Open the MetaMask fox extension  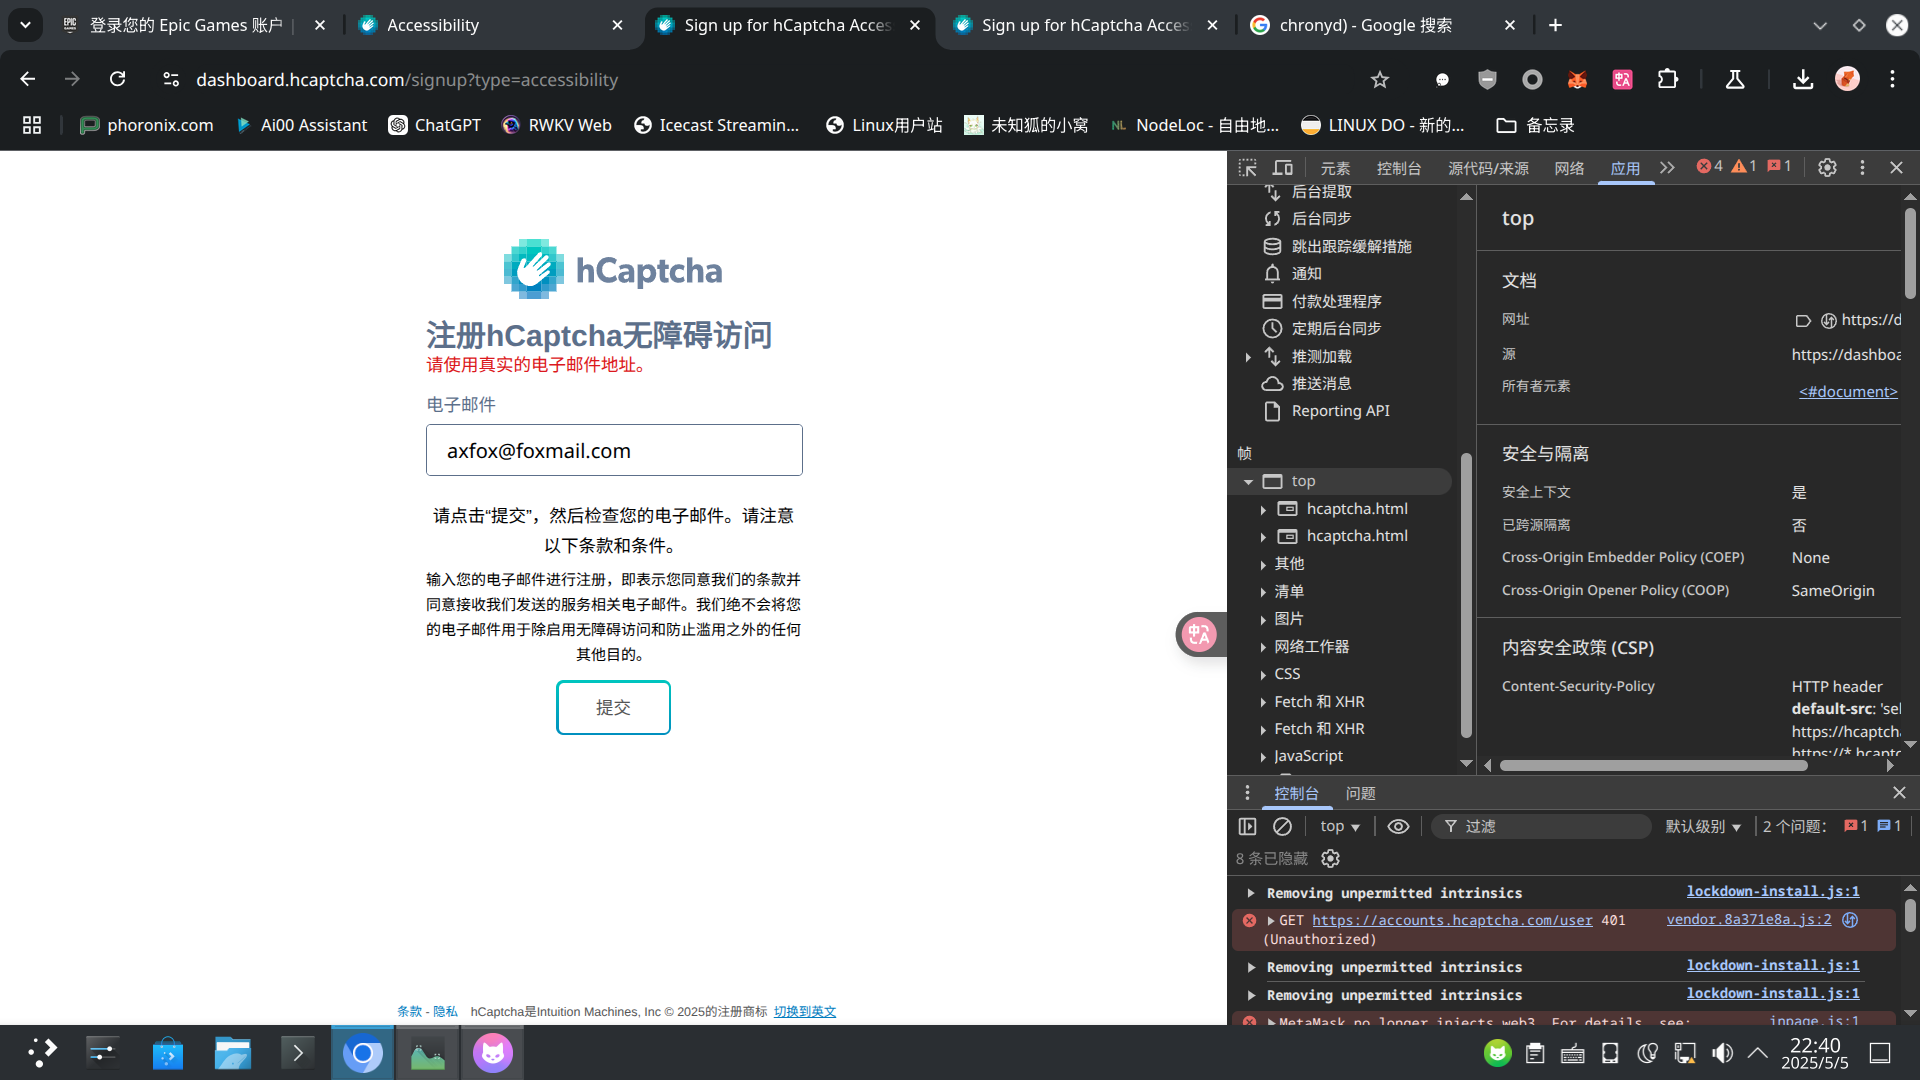(1577, 79)
